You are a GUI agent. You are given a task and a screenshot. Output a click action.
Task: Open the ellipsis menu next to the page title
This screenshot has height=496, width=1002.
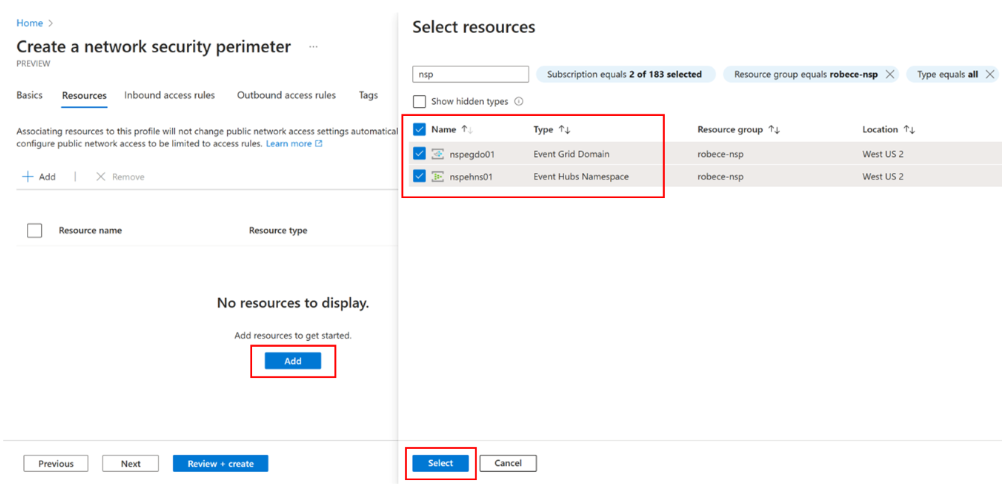tap(313, 47)
